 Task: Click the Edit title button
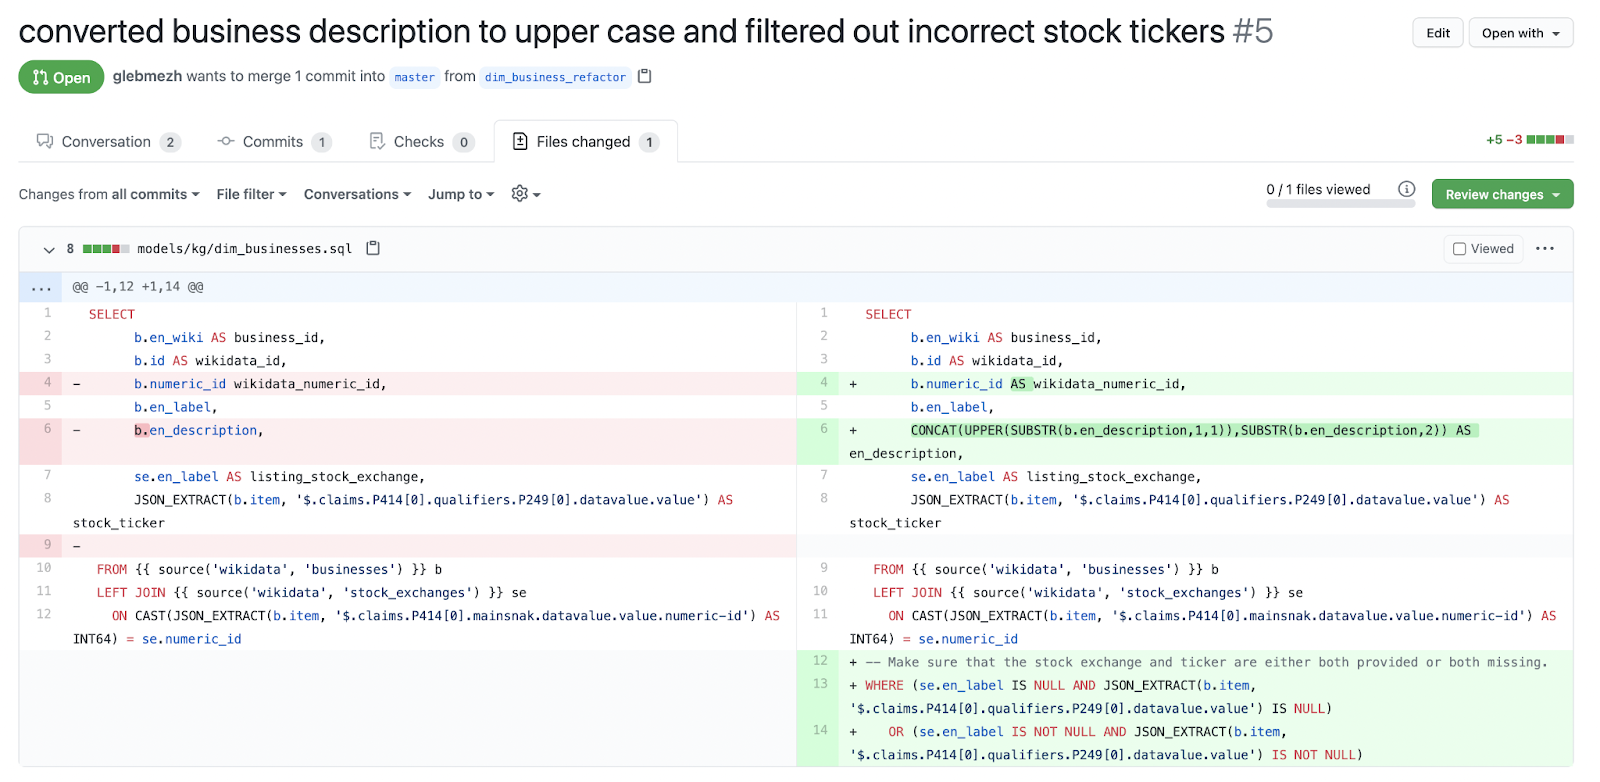[1438, 33]
